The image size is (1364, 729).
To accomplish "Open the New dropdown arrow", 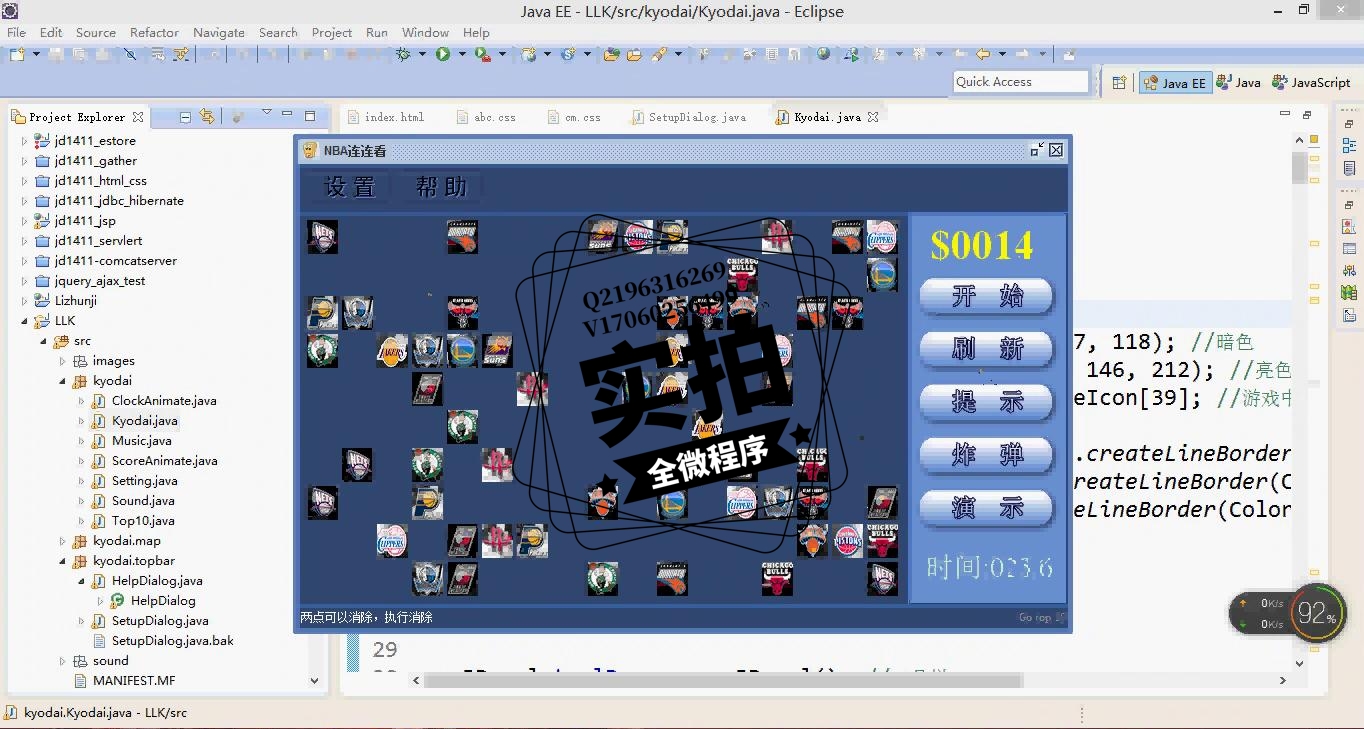I will 36,54.
